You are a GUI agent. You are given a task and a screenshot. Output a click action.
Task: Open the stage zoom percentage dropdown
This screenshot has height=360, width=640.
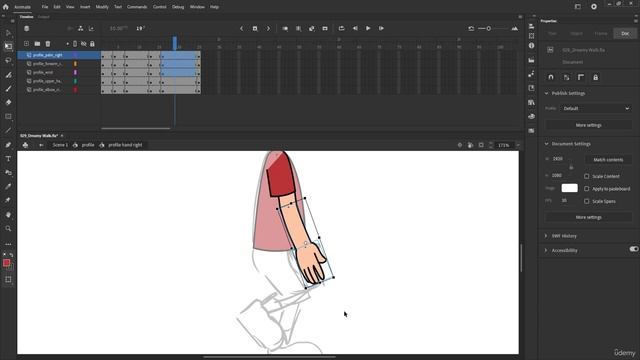518,145
